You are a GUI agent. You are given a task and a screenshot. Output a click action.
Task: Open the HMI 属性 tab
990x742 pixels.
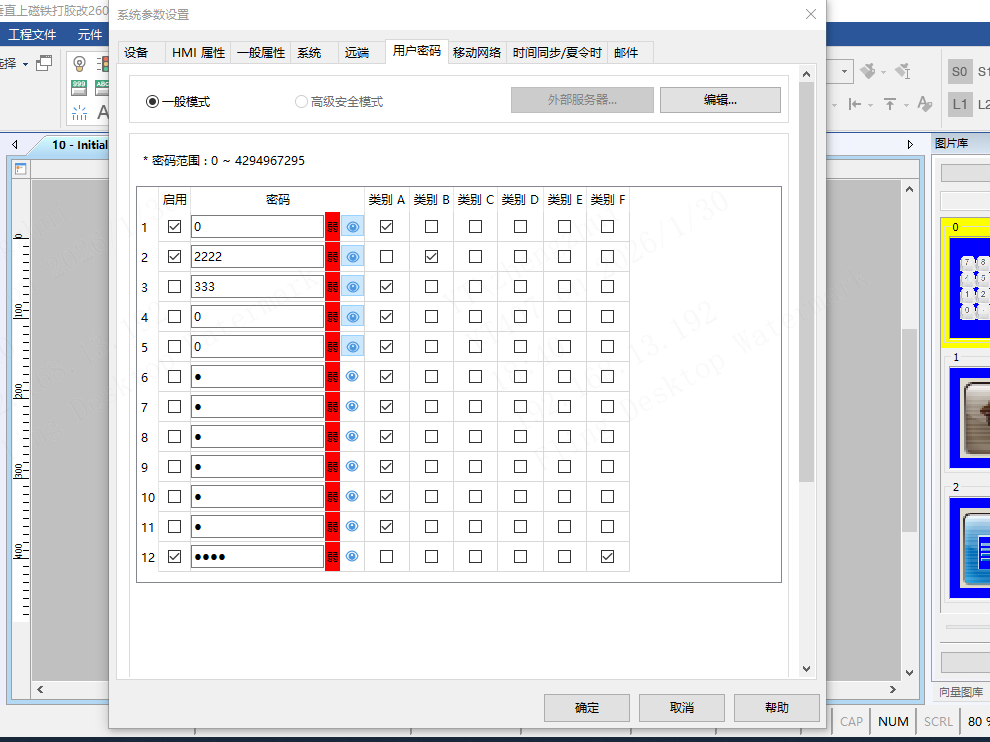pos(199,52)
